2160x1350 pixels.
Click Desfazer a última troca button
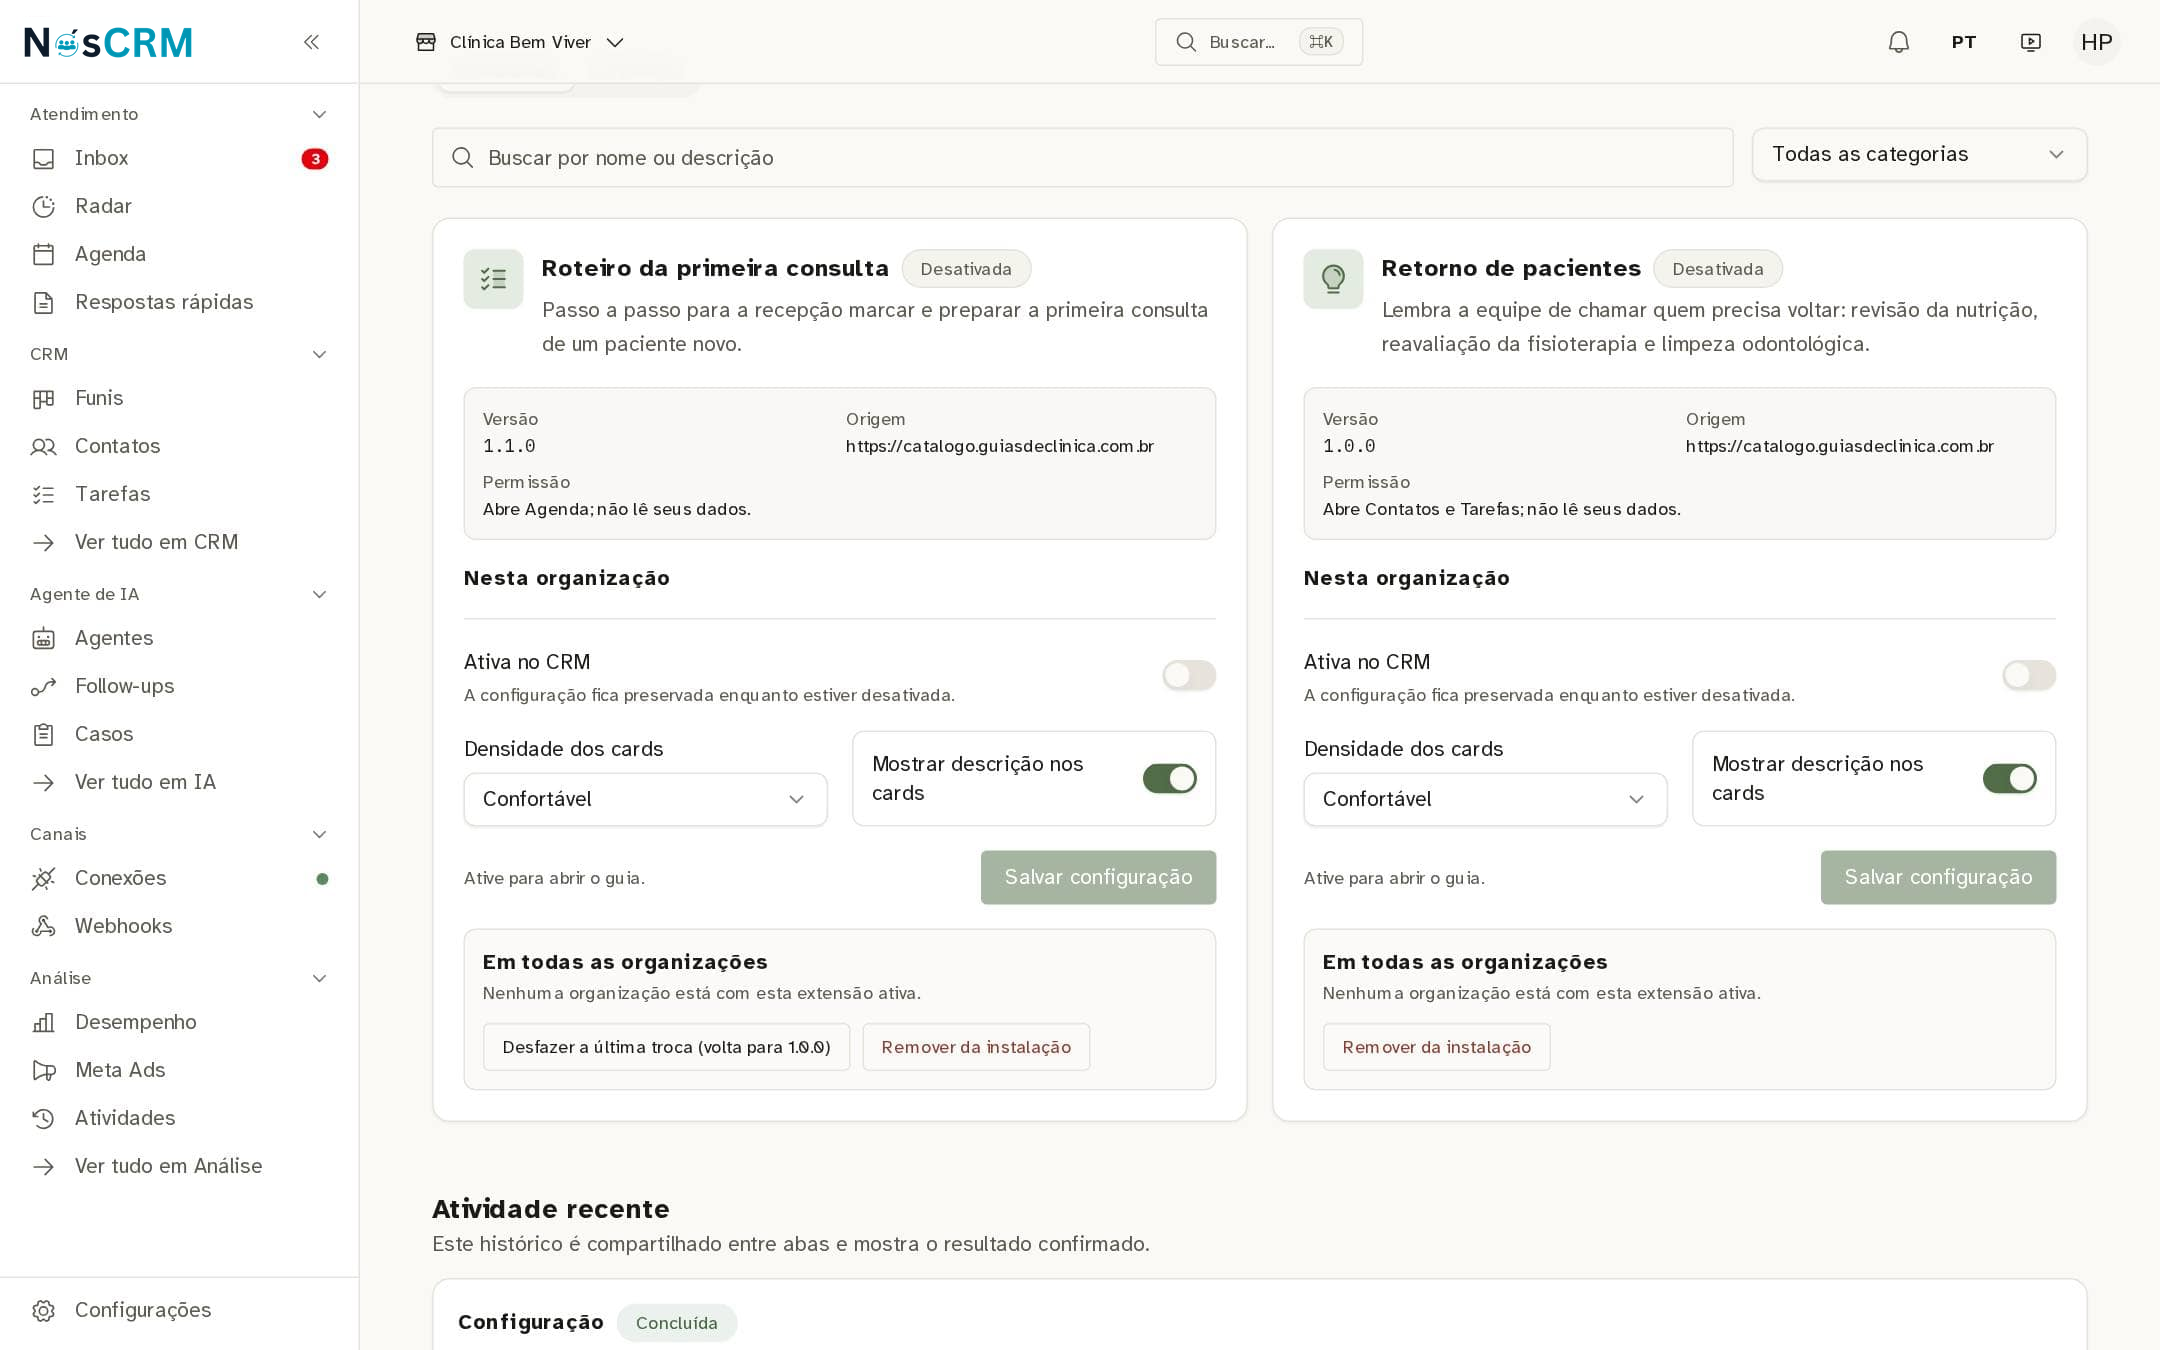tap(666, 1047)
